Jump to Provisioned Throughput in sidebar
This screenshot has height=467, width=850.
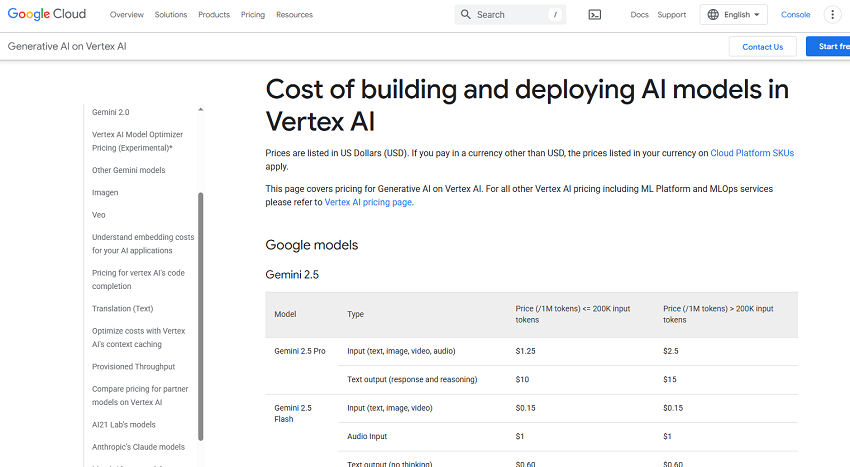(133, 367)
